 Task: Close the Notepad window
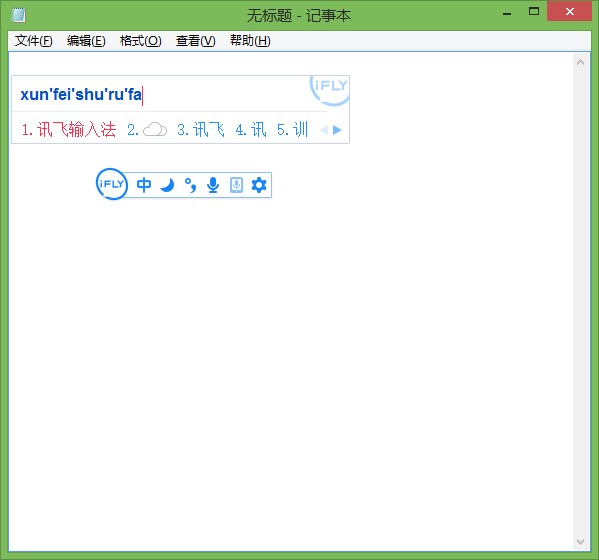570,11
